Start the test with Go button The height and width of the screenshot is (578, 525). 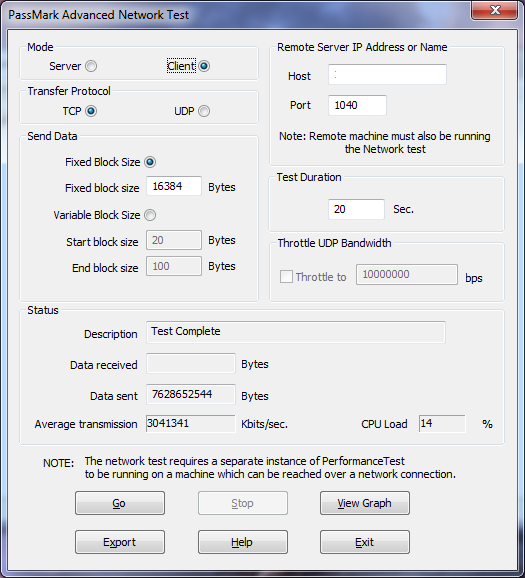(x=120, y=503)
